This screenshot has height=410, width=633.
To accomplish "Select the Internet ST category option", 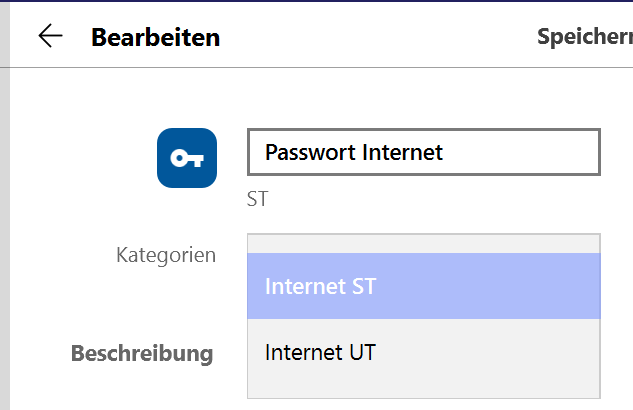I will (x=424, y=286).
